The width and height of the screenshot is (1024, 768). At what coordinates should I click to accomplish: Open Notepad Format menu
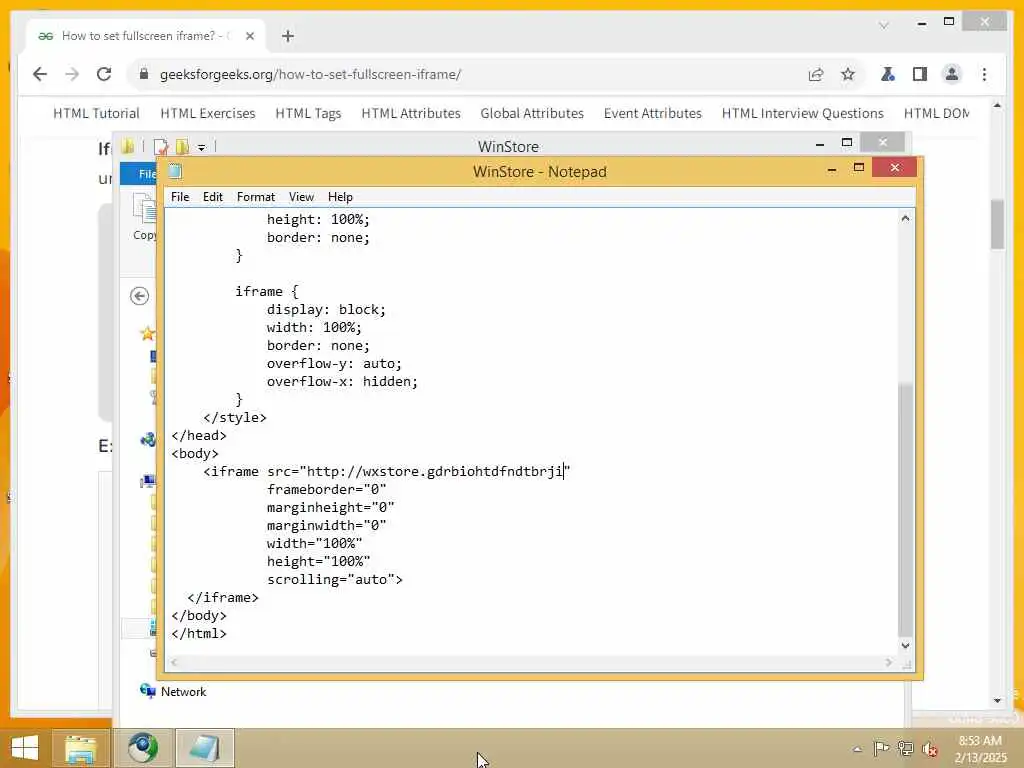[x=255, y=197]
